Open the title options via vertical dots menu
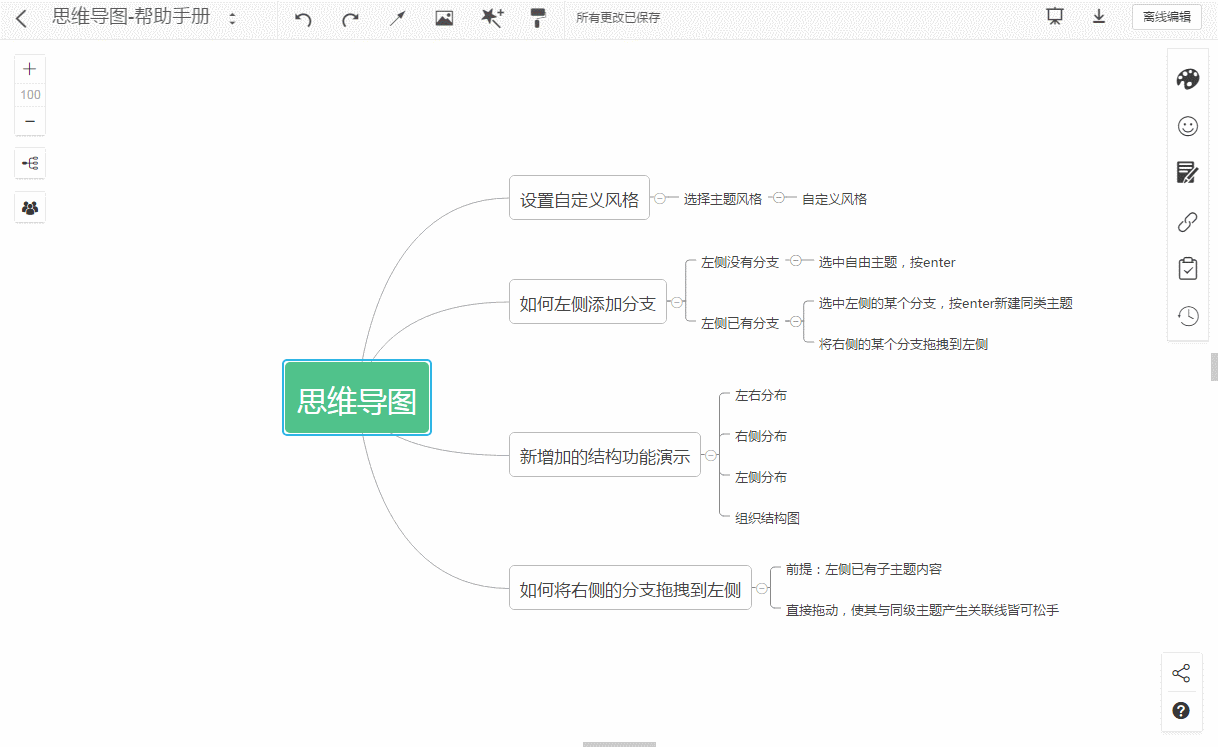 coord(231,17)
